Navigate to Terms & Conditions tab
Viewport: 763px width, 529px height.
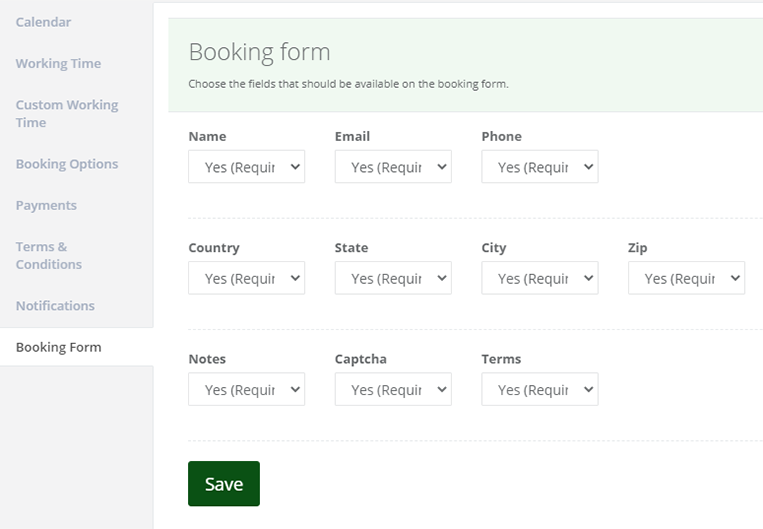[49, 255]
